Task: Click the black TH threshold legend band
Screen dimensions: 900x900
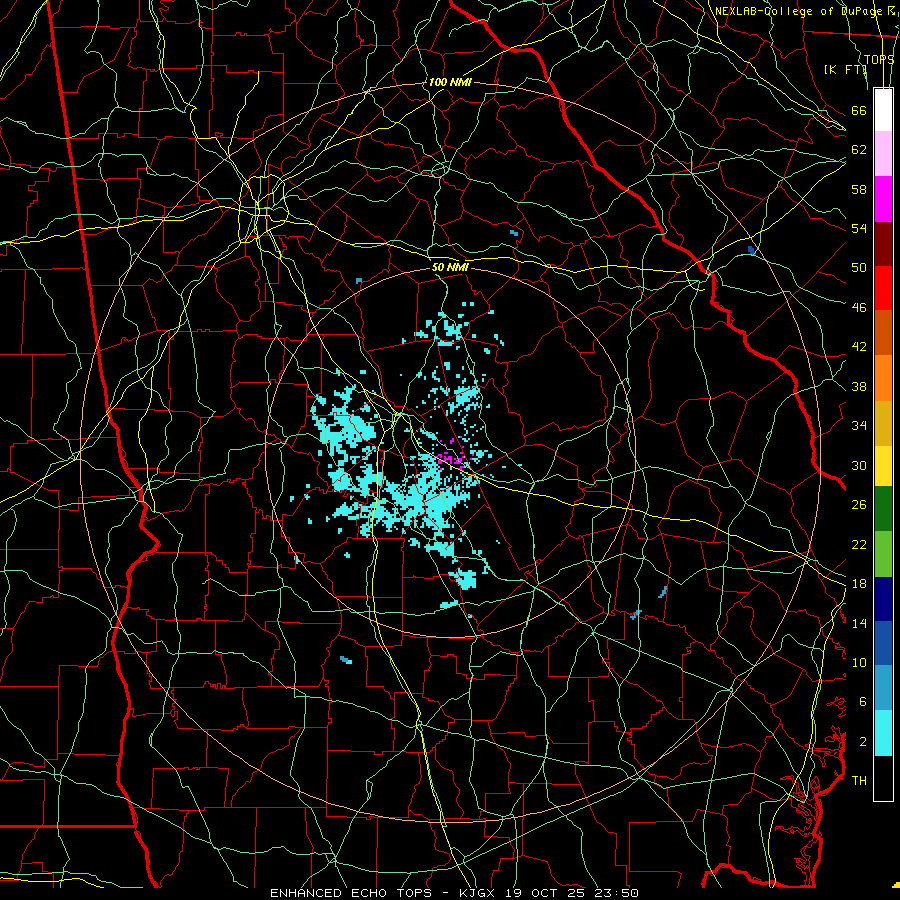Action: (x=883, y=778)
